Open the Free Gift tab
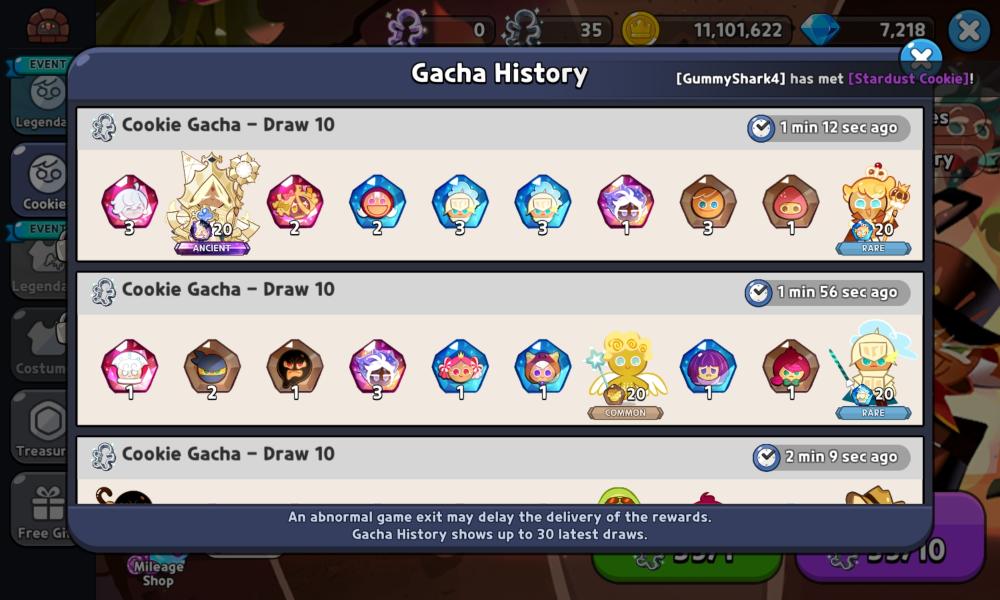The width and height of the screenshot is (1000, 600). 41,509
